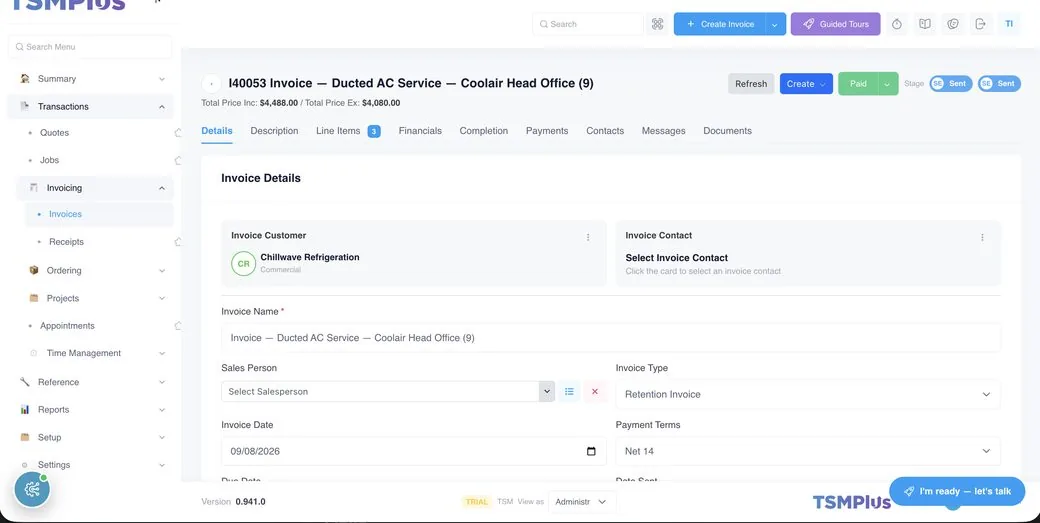Switch to the Messages tab
1040x523 pixels.
[x=663, y=131]
